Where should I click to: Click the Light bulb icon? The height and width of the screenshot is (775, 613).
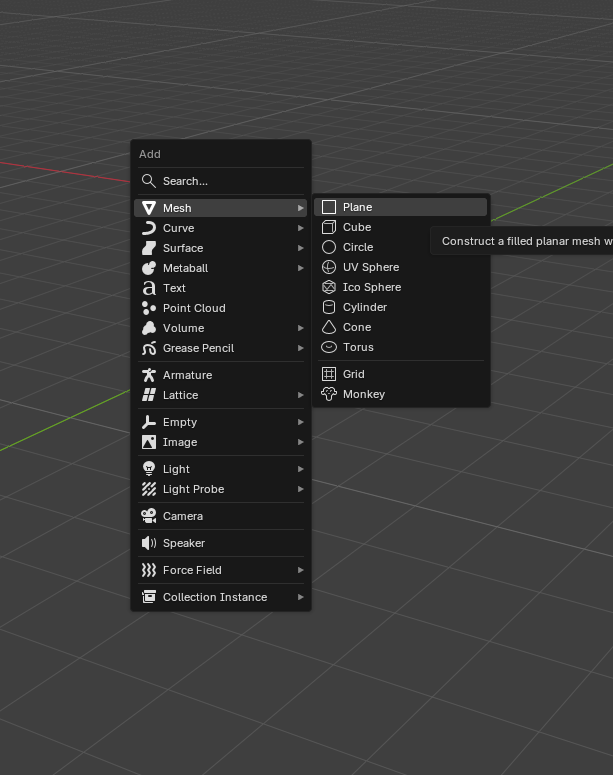coord(149,469)
